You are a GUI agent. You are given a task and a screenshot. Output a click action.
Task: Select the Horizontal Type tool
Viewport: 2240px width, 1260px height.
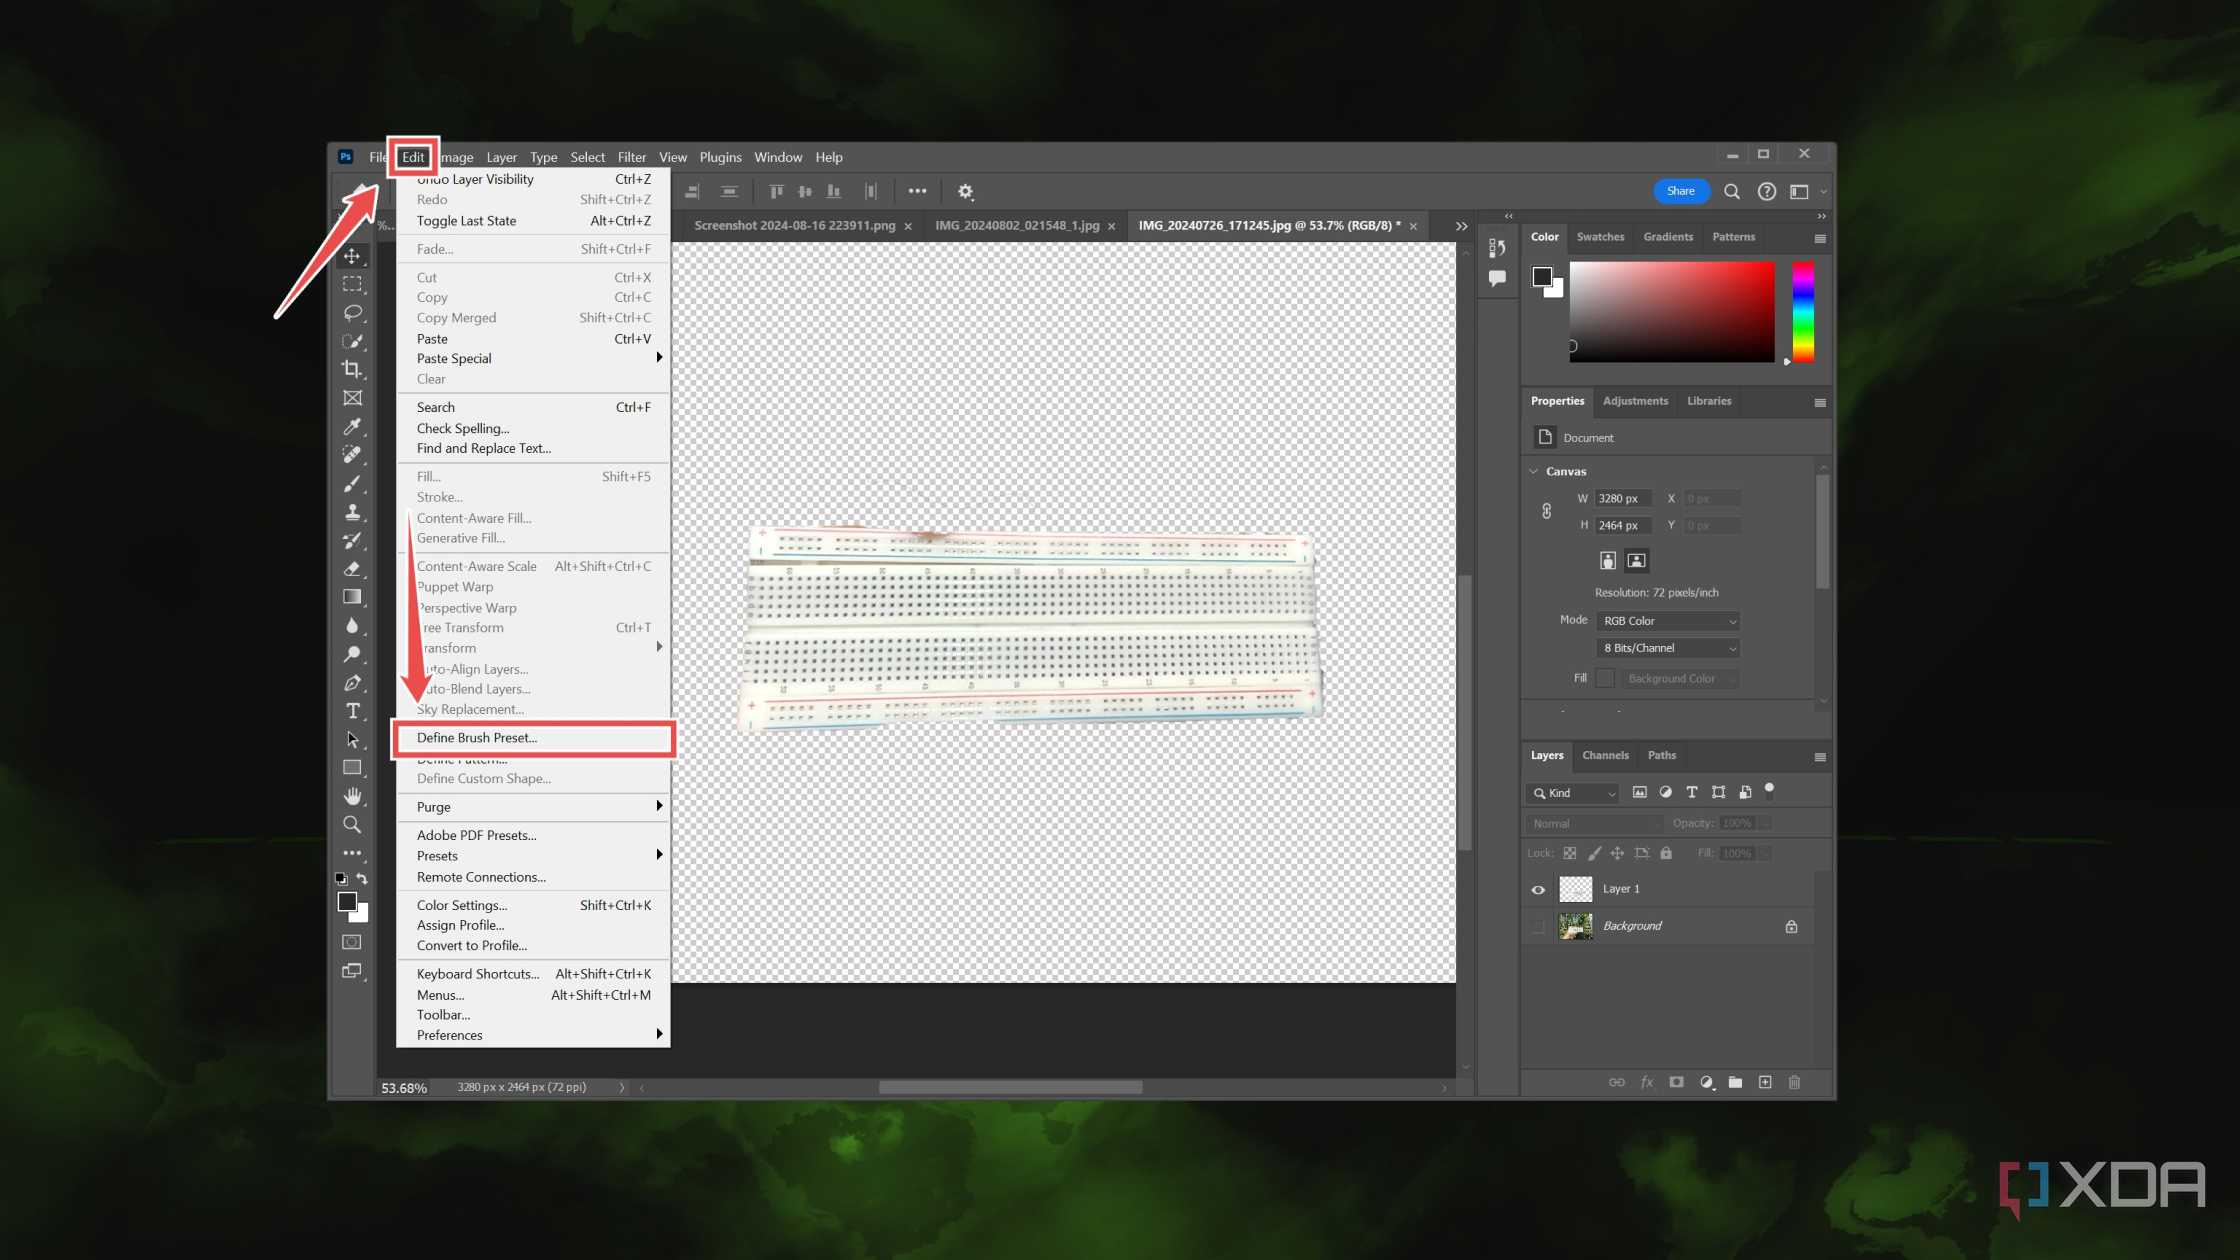point(352,711)
